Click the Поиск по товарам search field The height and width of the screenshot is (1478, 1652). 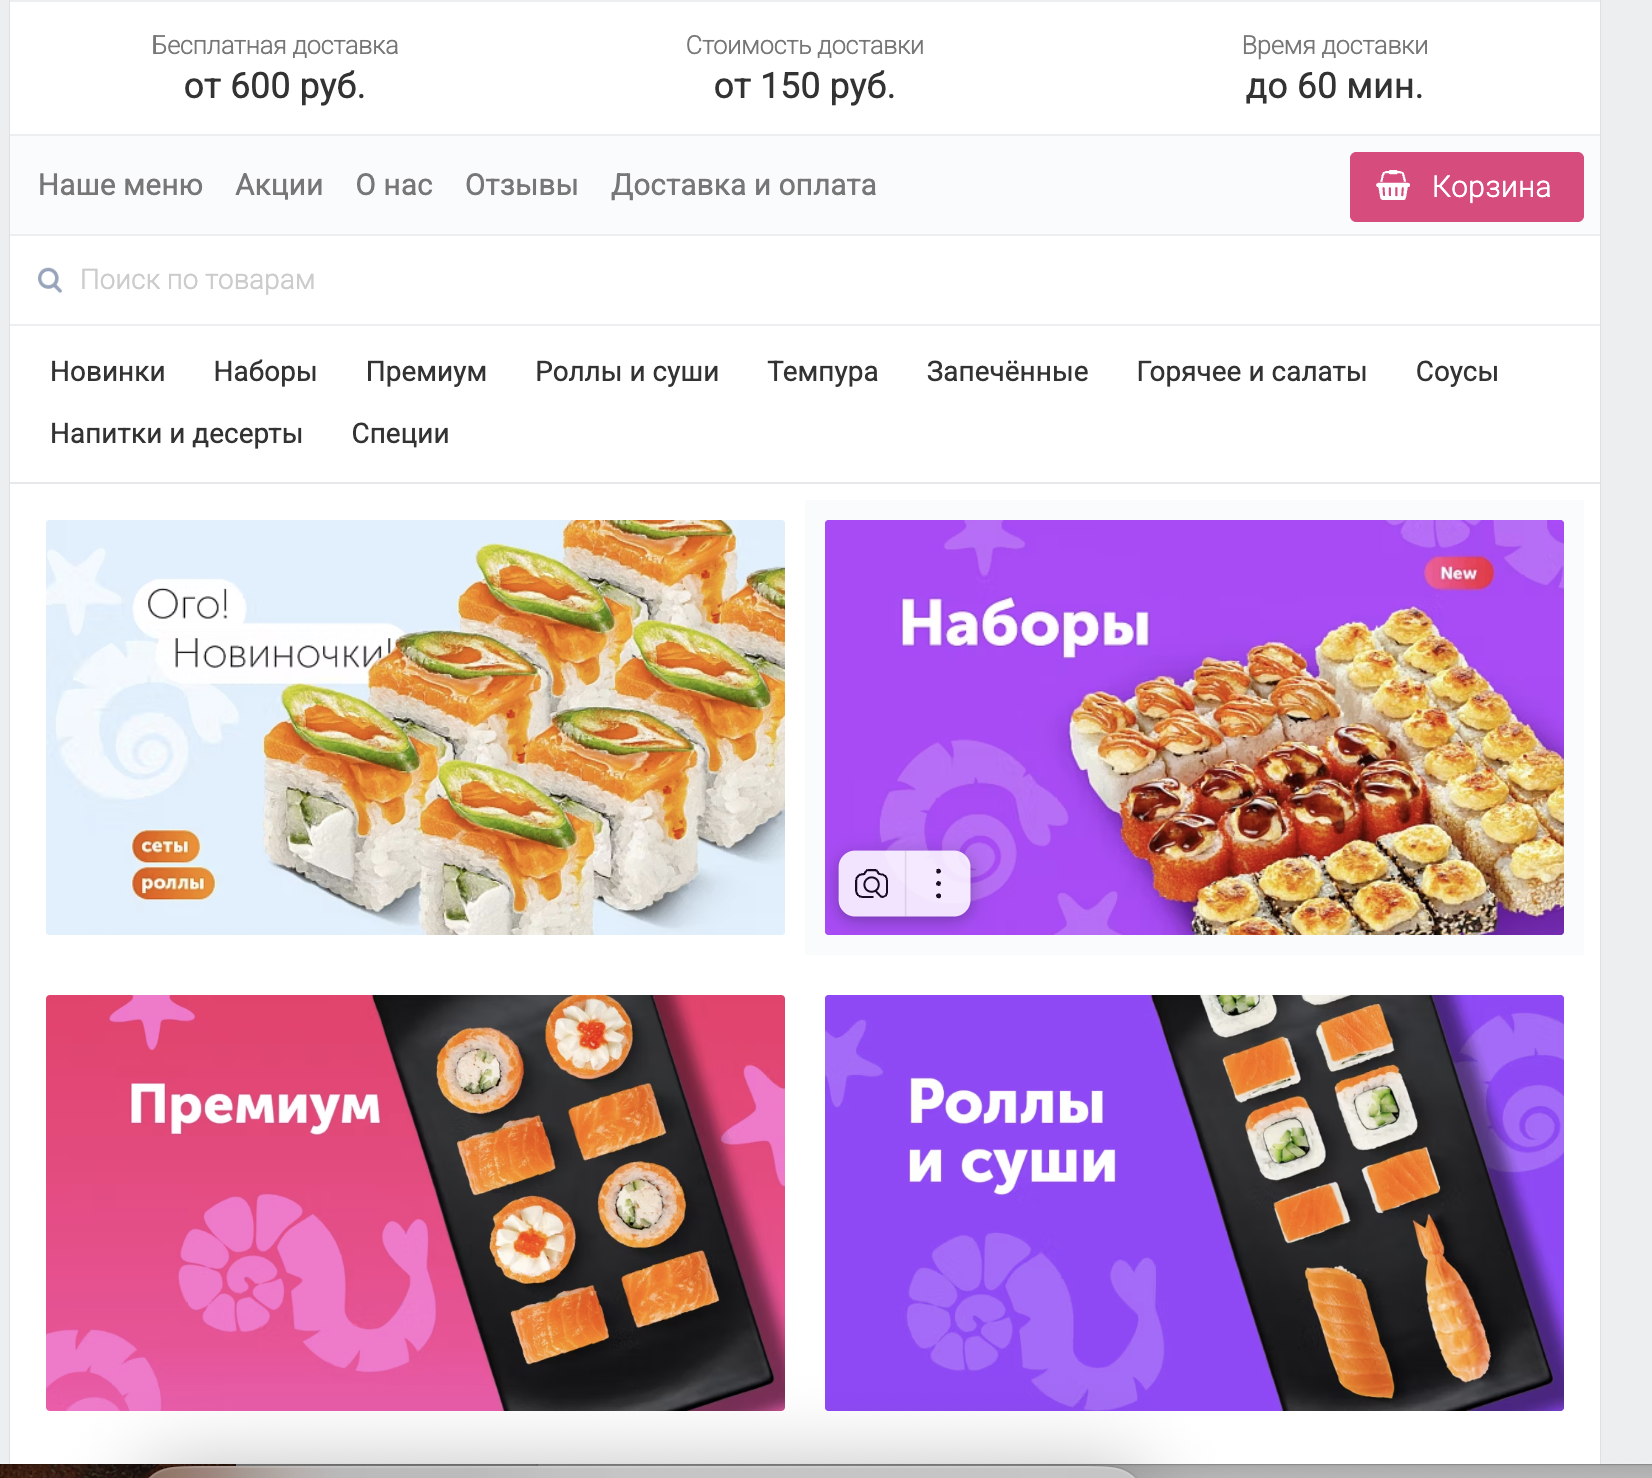click(805, 280)
